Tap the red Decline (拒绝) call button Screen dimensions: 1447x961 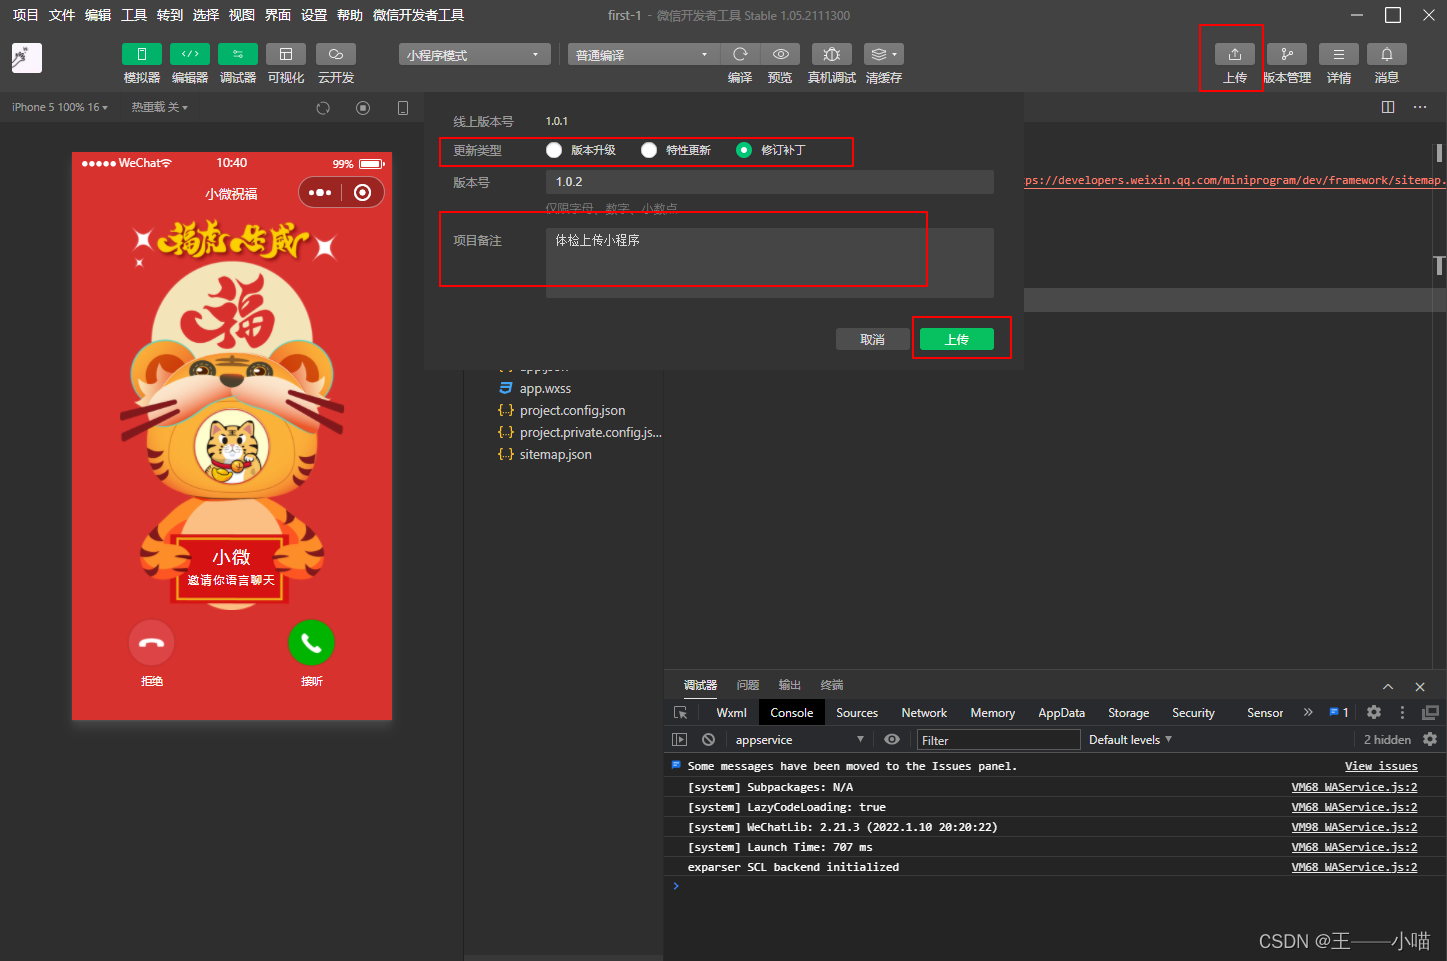(x=152, y=643)
